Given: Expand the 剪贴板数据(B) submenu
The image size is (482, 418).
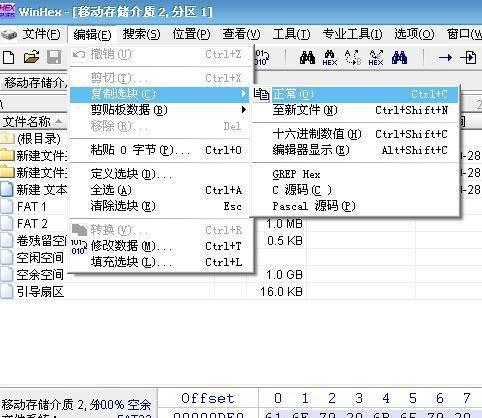Looking at the screenshot, I should tap(160, 110).
